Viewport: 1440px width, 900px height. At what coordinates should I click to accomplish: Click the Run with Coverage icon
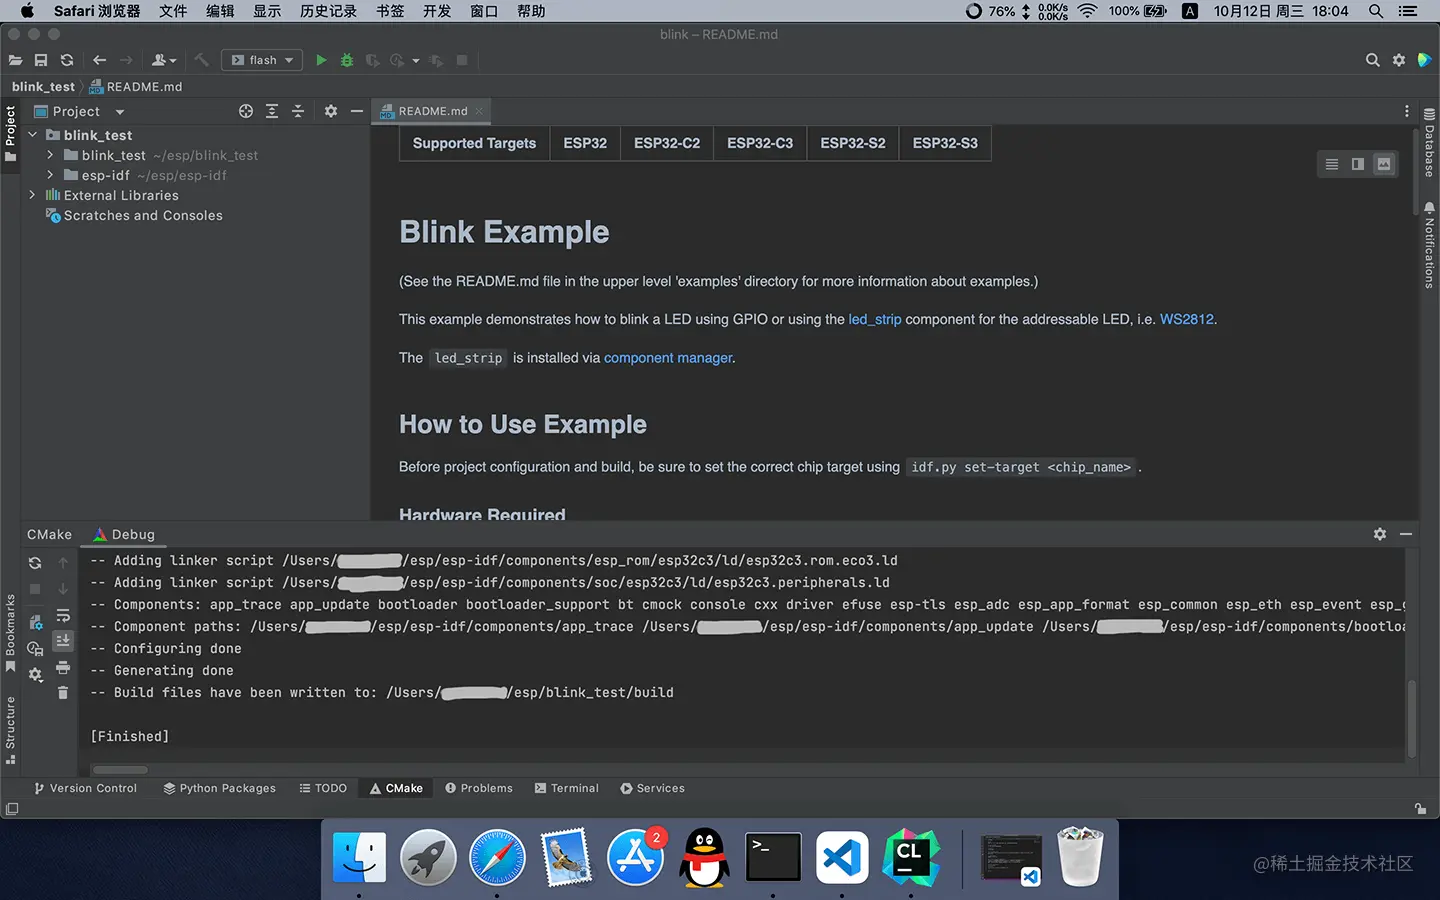tap(372, 60)
